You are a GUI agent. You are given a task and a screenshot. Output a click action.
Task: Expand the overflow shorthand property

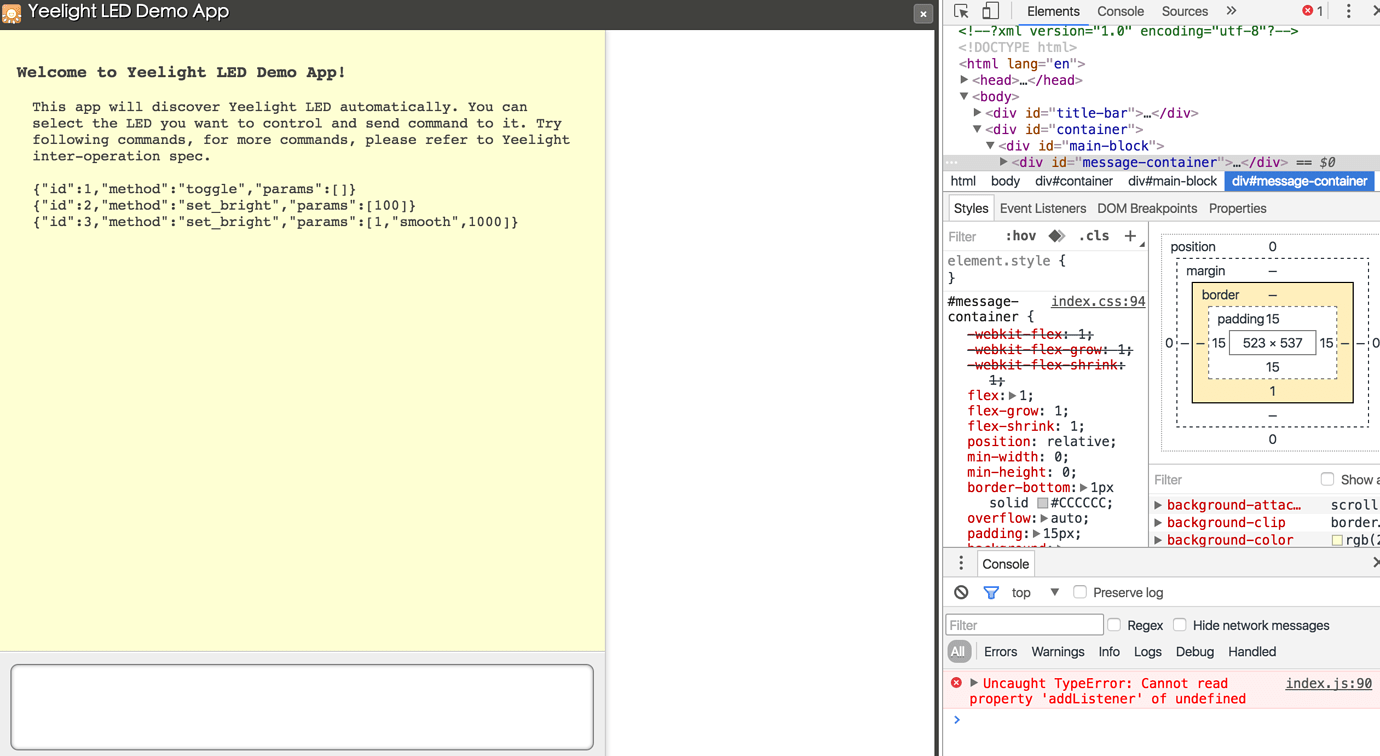click(x=1044, y=519)
